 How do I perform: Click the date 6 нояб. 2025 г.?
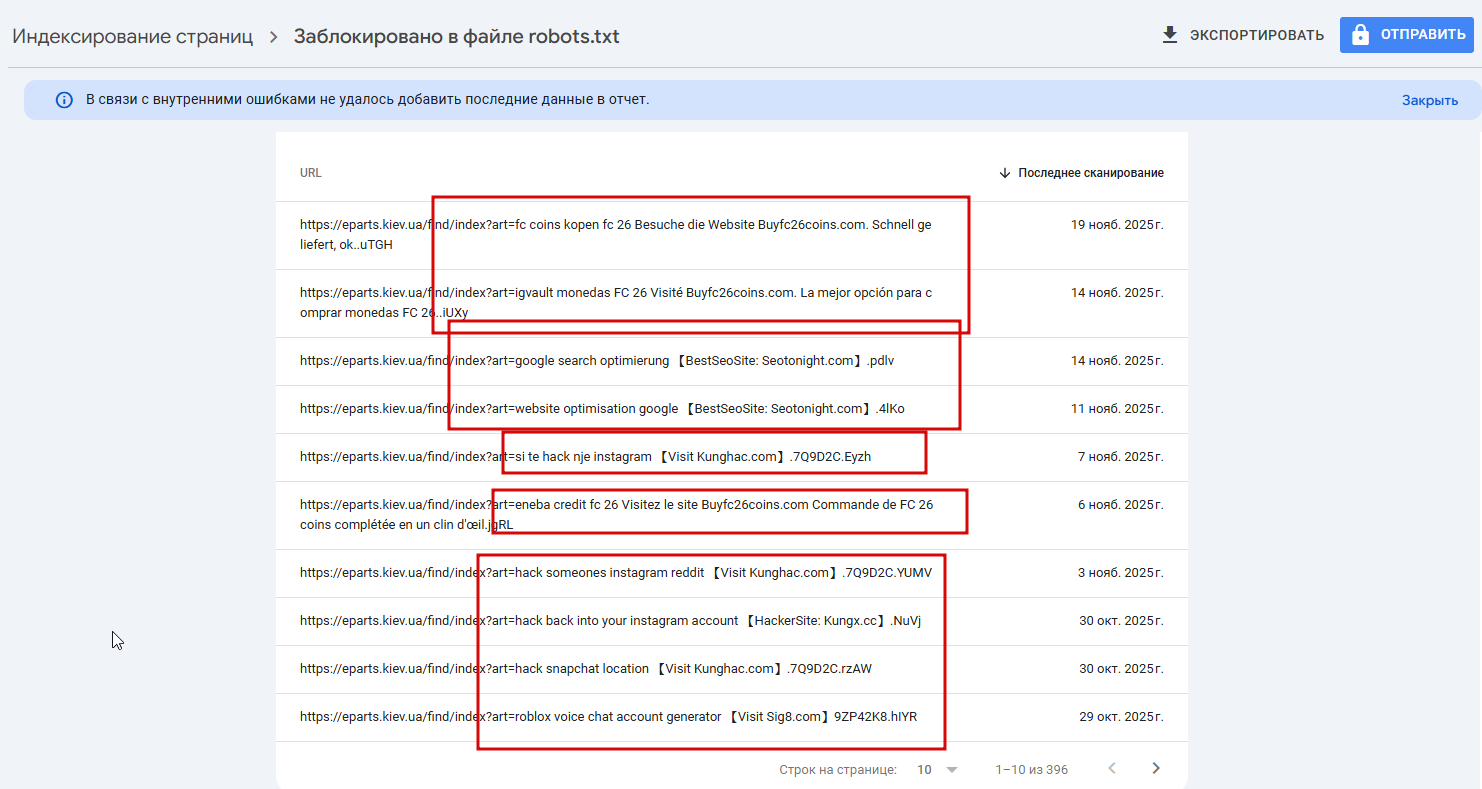(x=1121, y=505)
